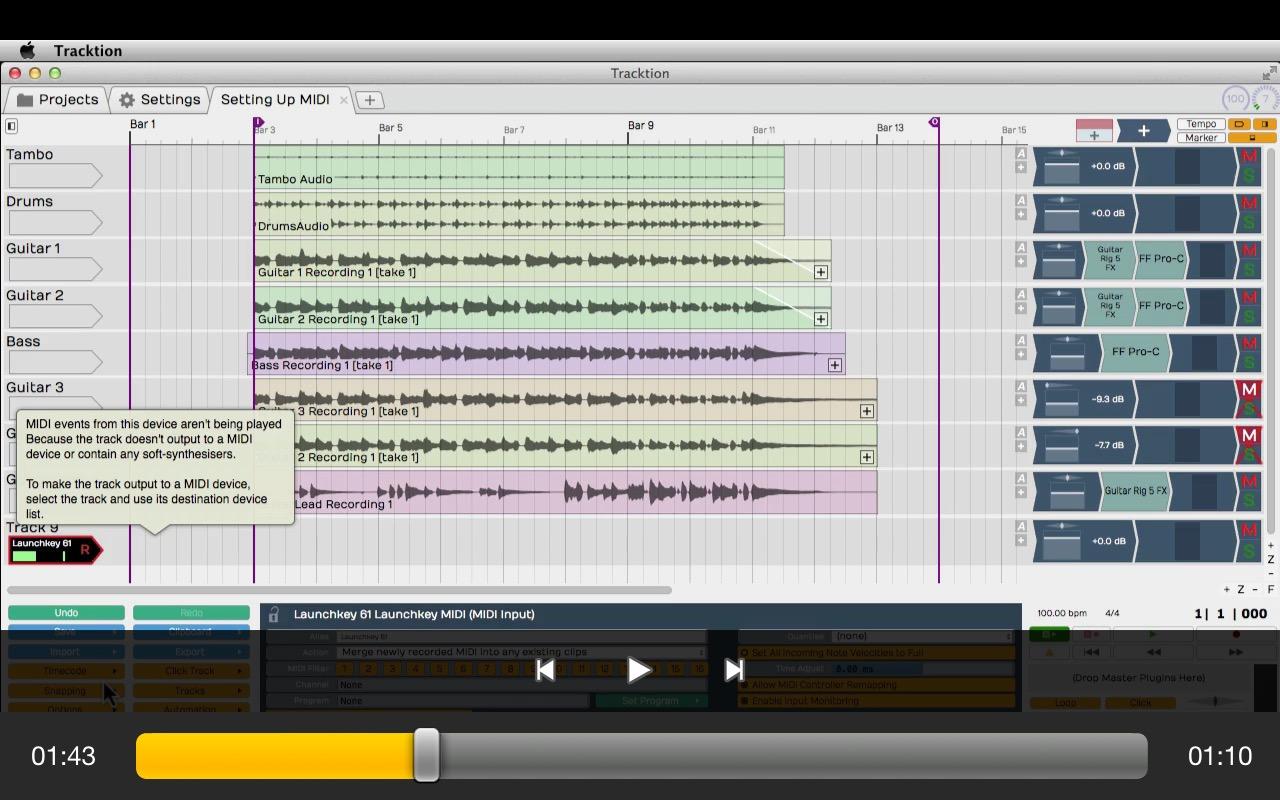Open the Timecode menu button

[65, 671]
